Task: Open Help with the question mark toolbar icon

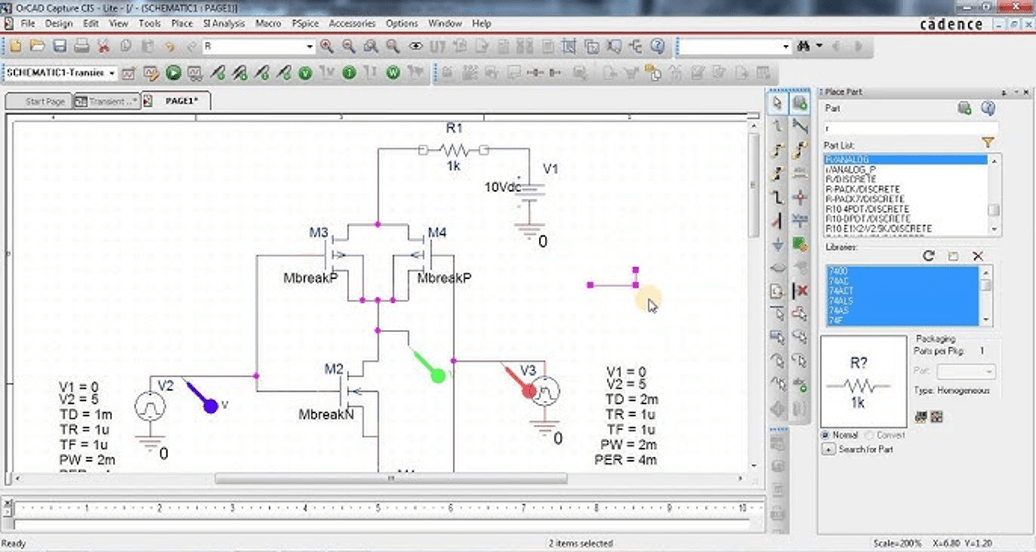Action: [x=657, y=46]
